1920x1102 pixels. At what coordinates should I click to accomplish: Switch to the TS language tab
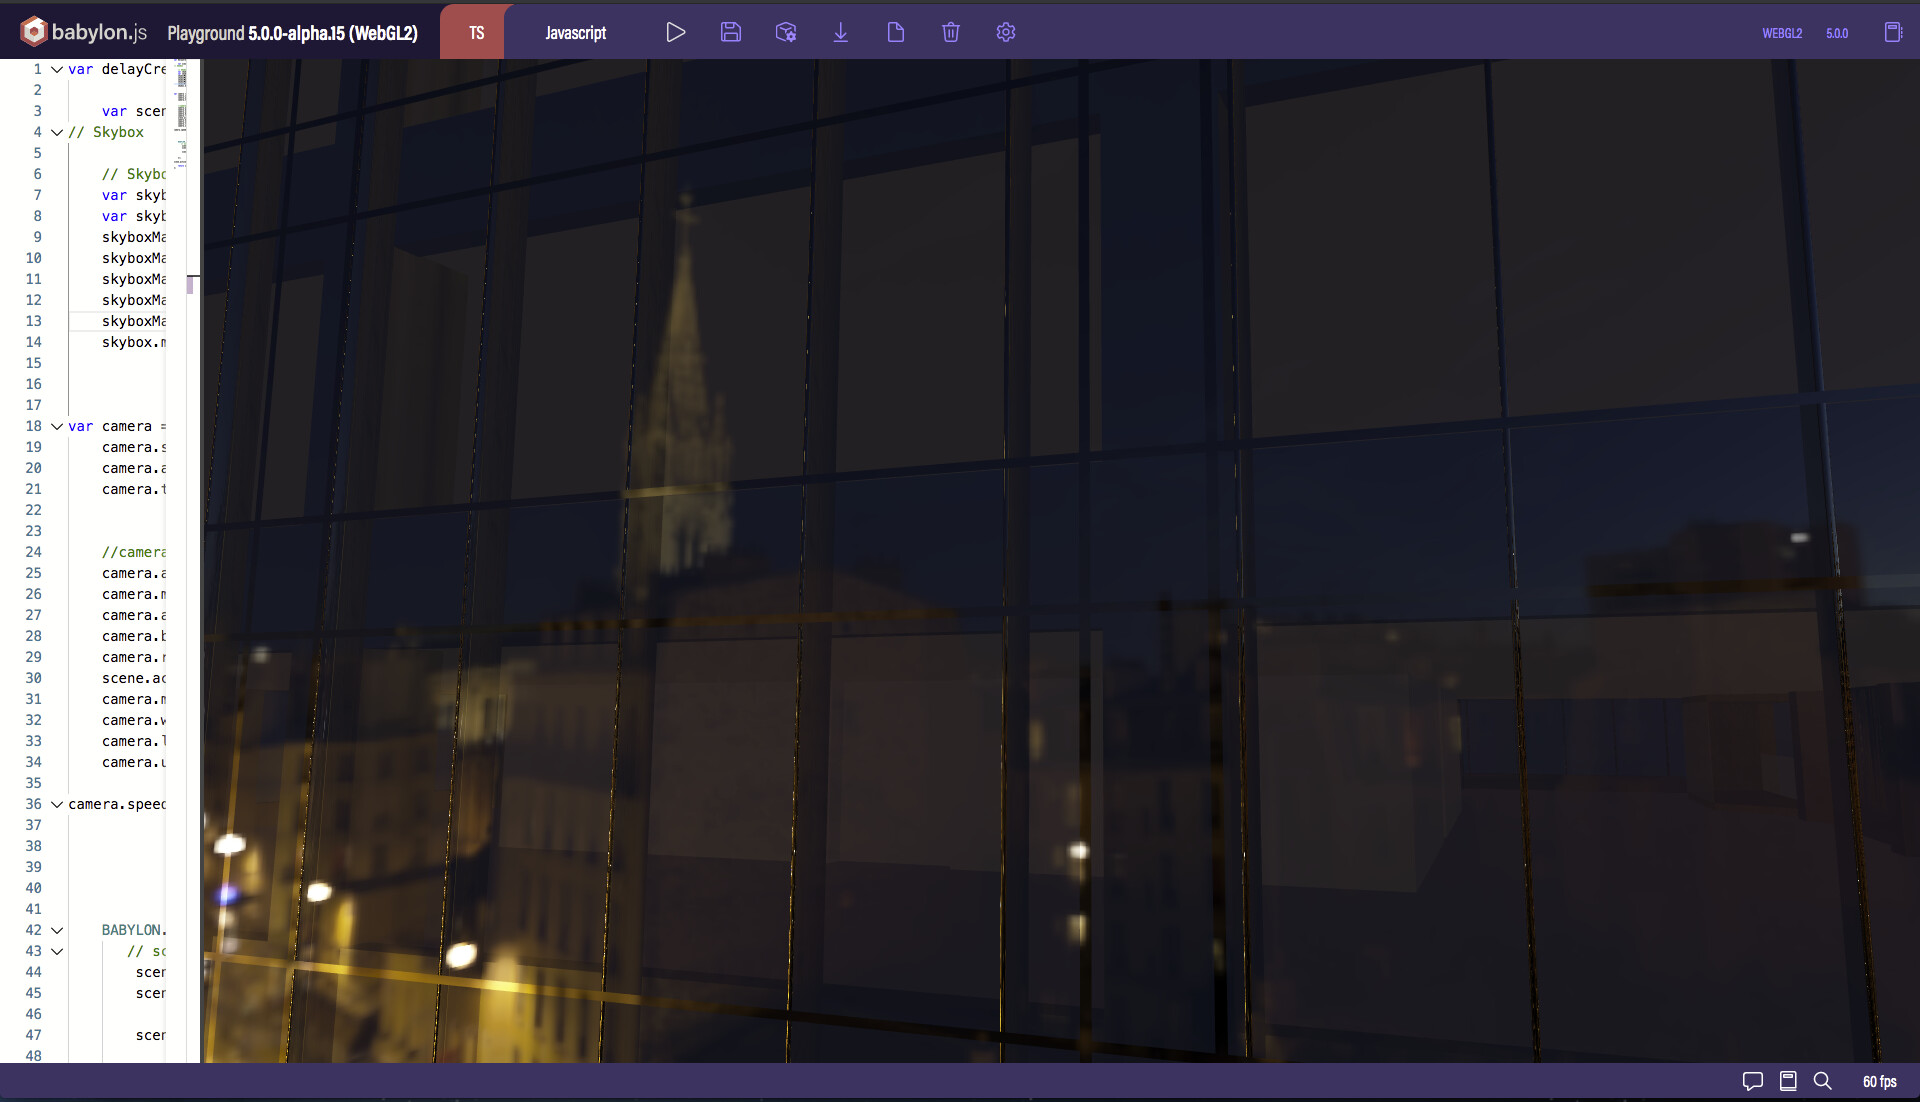pyautogui.click(x=476, y=32)
